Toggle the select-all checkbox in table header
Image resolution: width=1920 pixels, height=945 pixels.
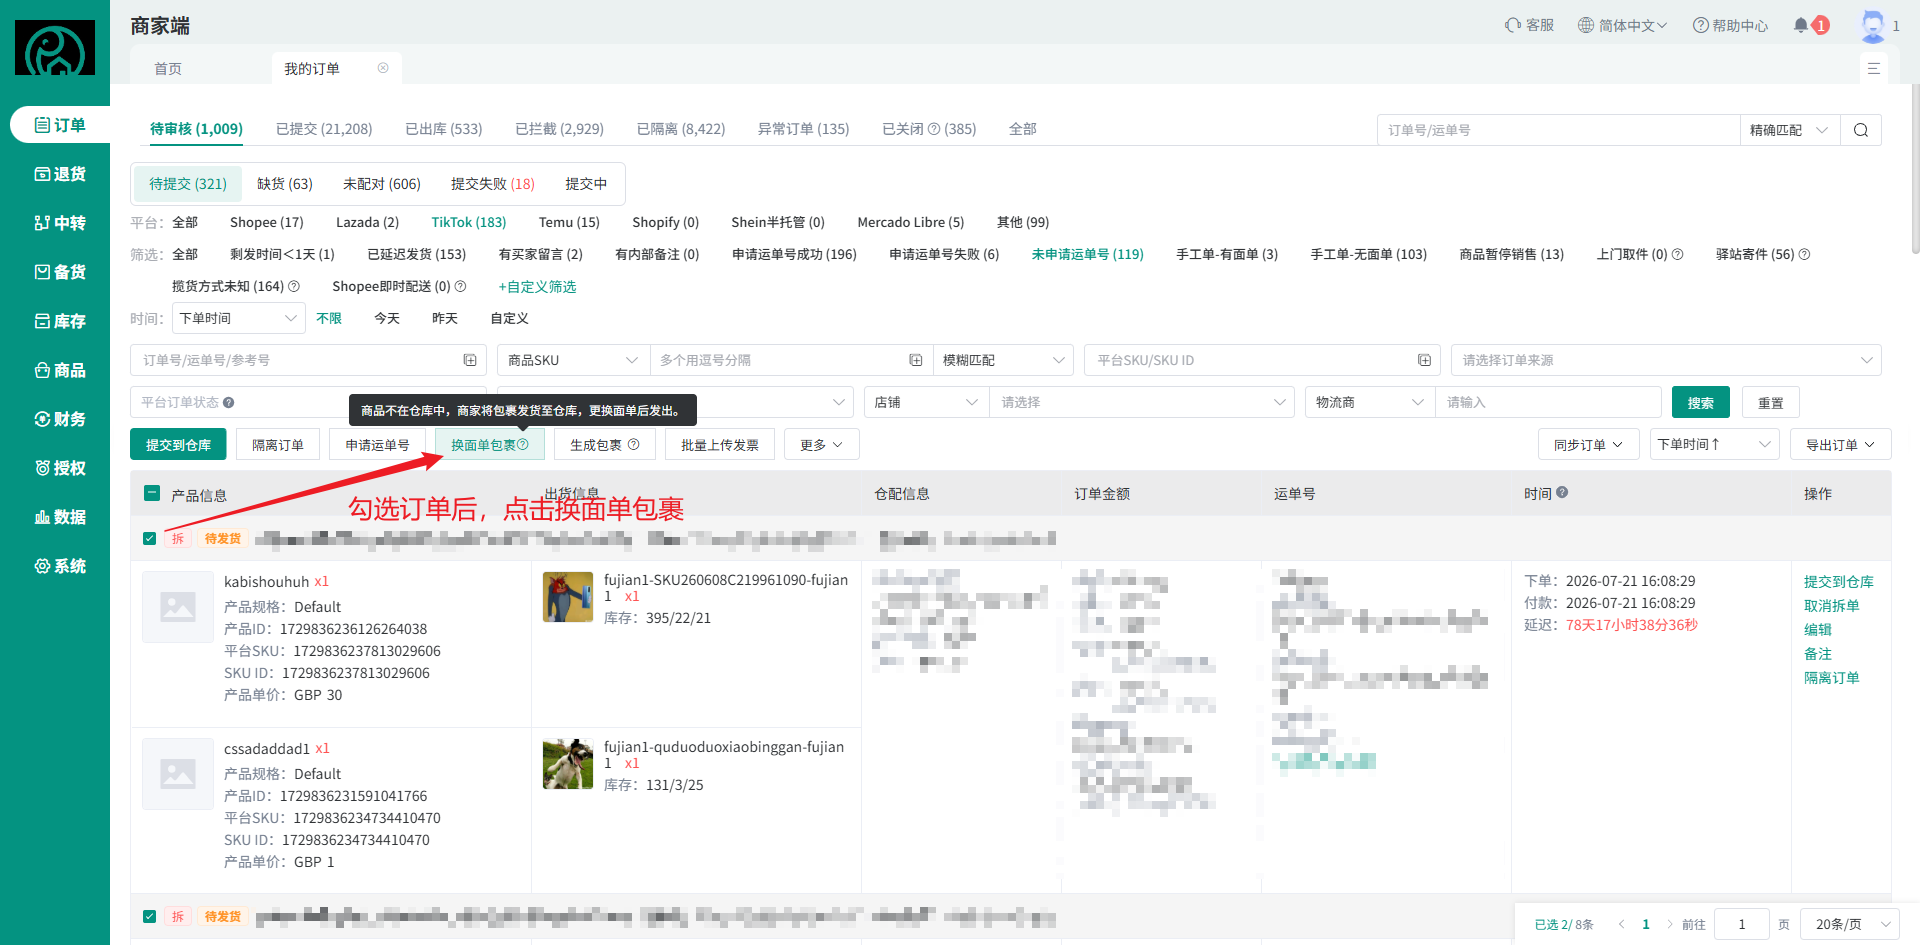click(152, 493)
